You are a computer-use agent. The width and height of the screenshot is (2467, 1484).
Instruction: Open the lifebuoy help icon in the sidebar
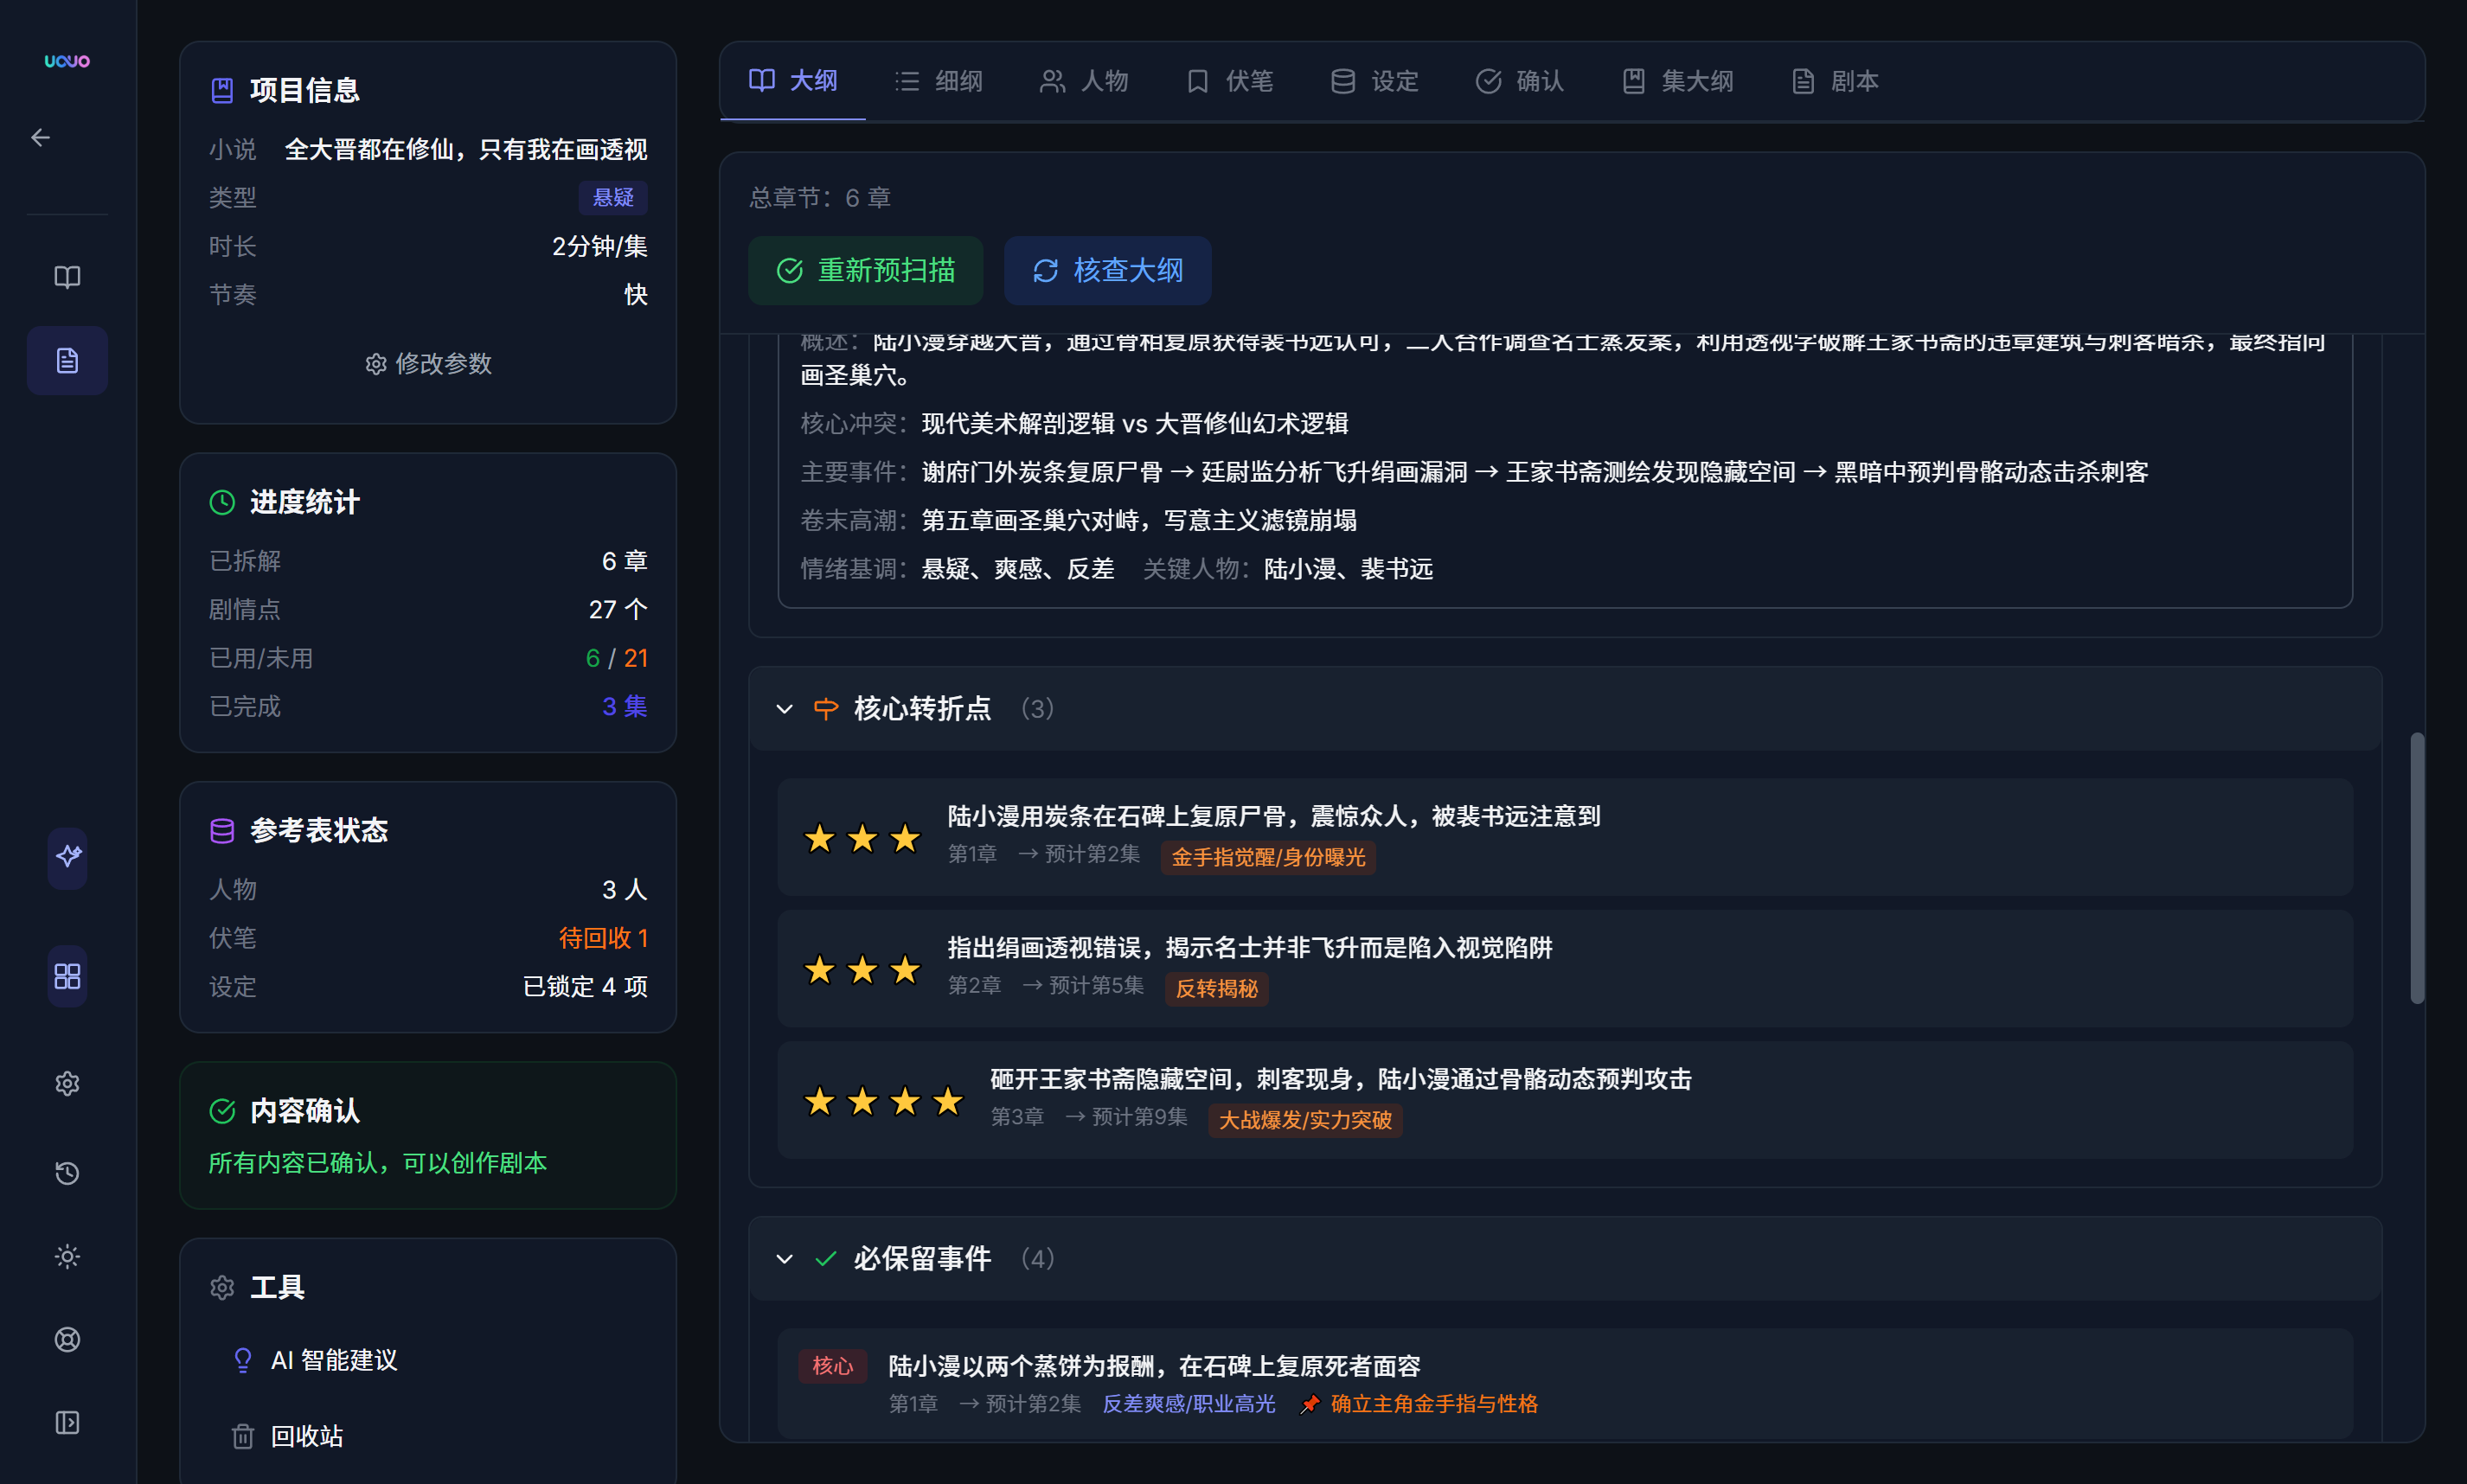[67, 1339]
